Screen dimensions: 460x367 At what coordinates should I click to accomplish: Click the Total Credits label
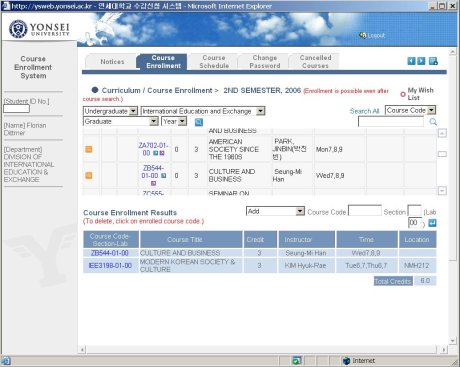pos(393,281)
